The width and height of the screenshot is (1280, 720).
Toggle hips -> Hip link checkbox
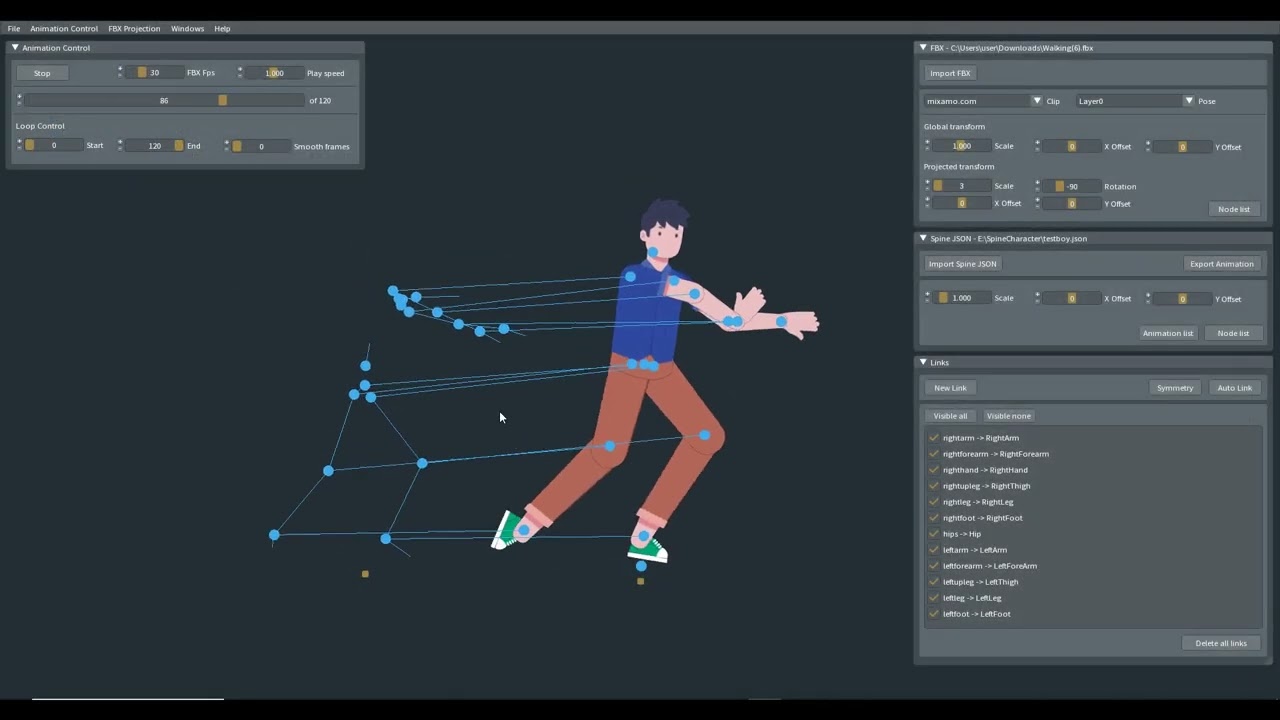pos(934,534)
